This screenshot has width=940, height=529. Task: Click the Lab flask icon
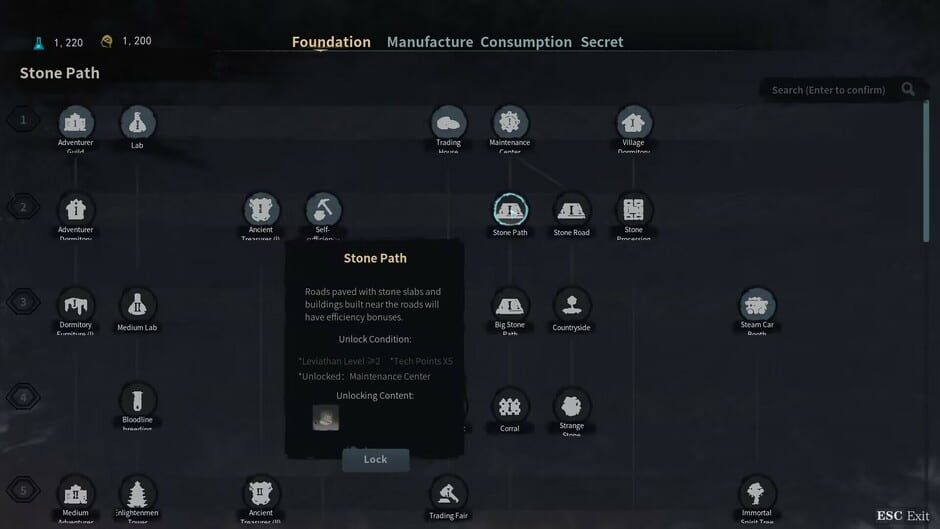(x=137, y=123)
